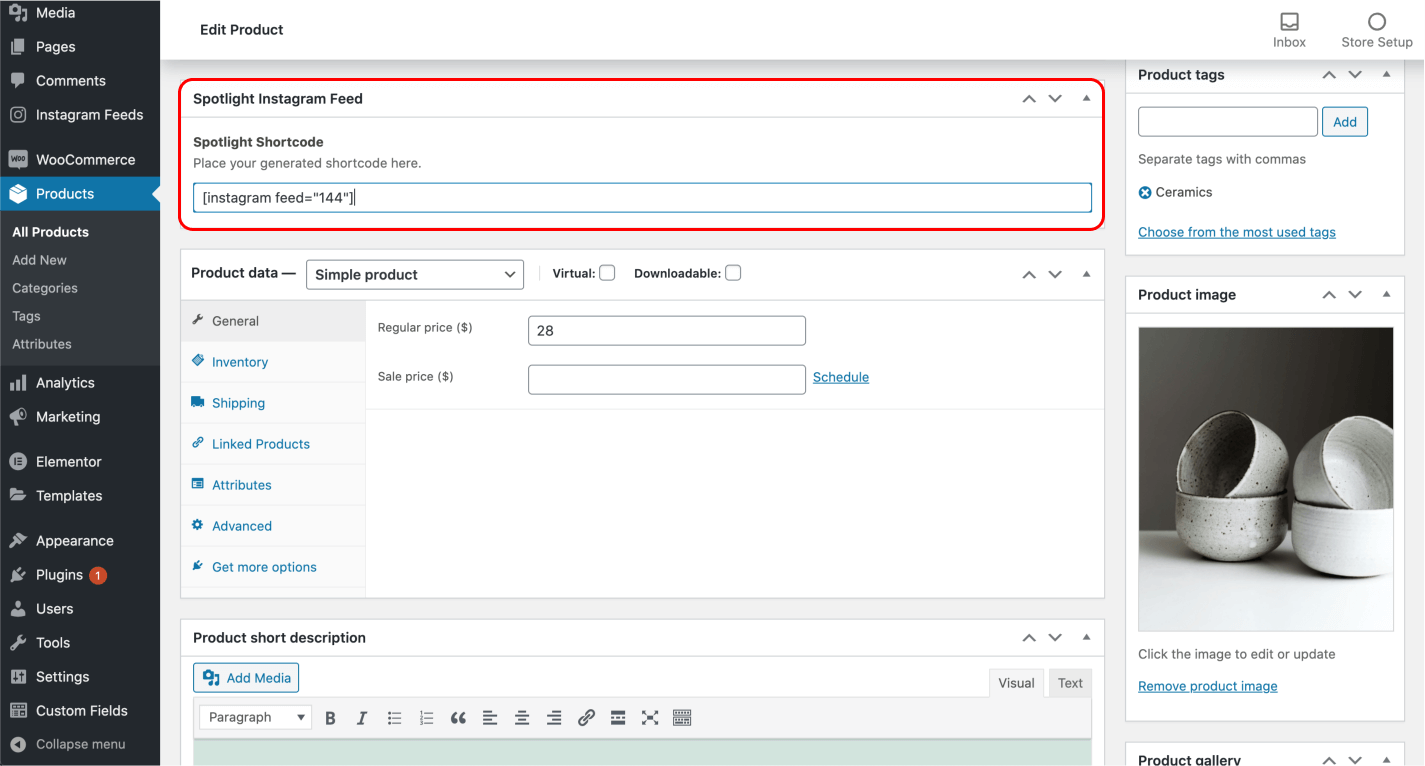Open the Get more options tab
The height and width of the screenshot is (766, 1425).
pos(273,567)
